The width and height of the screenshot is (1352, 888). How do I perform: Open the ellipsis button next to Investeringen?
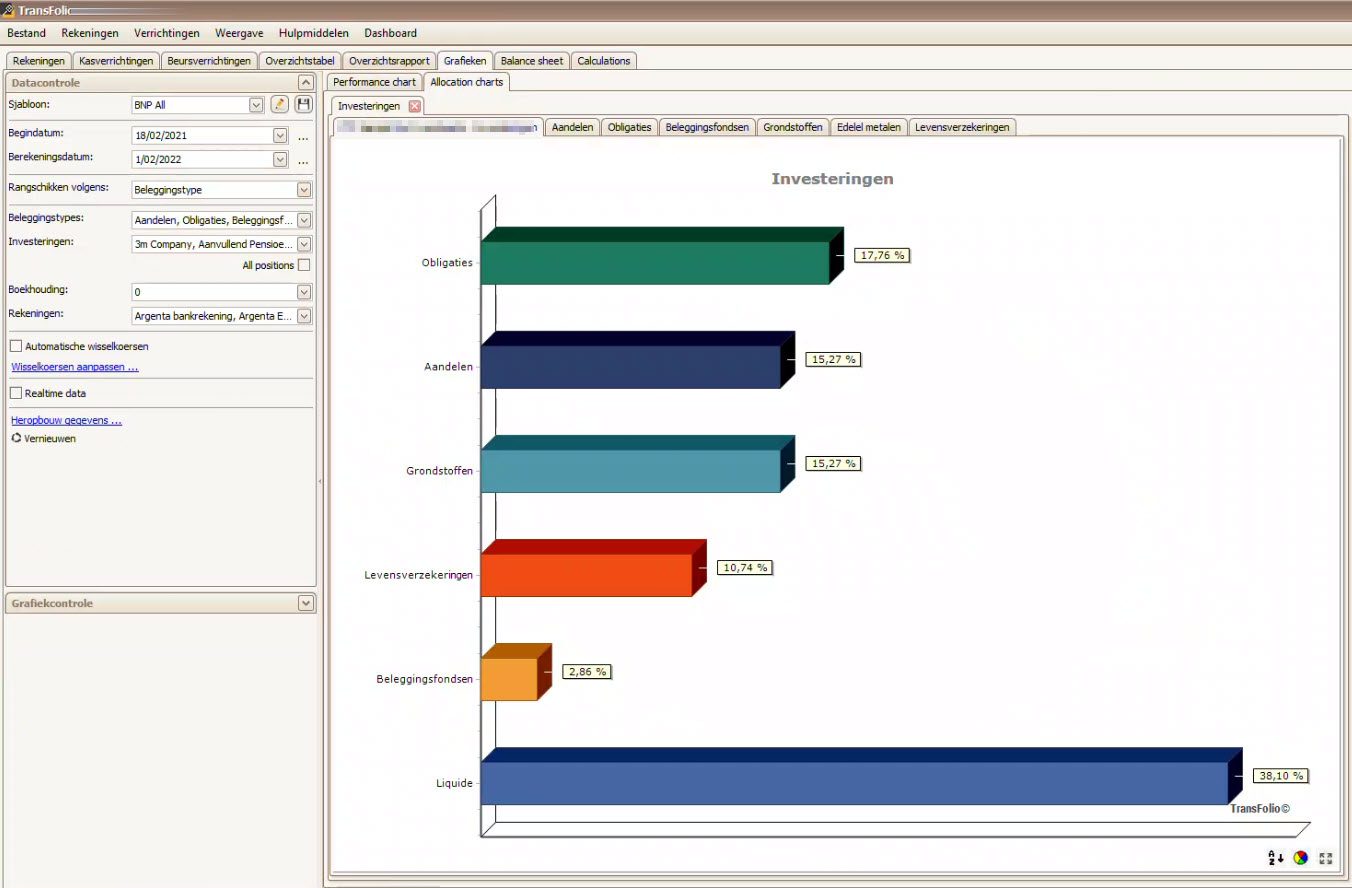click(x=304, y=244)
